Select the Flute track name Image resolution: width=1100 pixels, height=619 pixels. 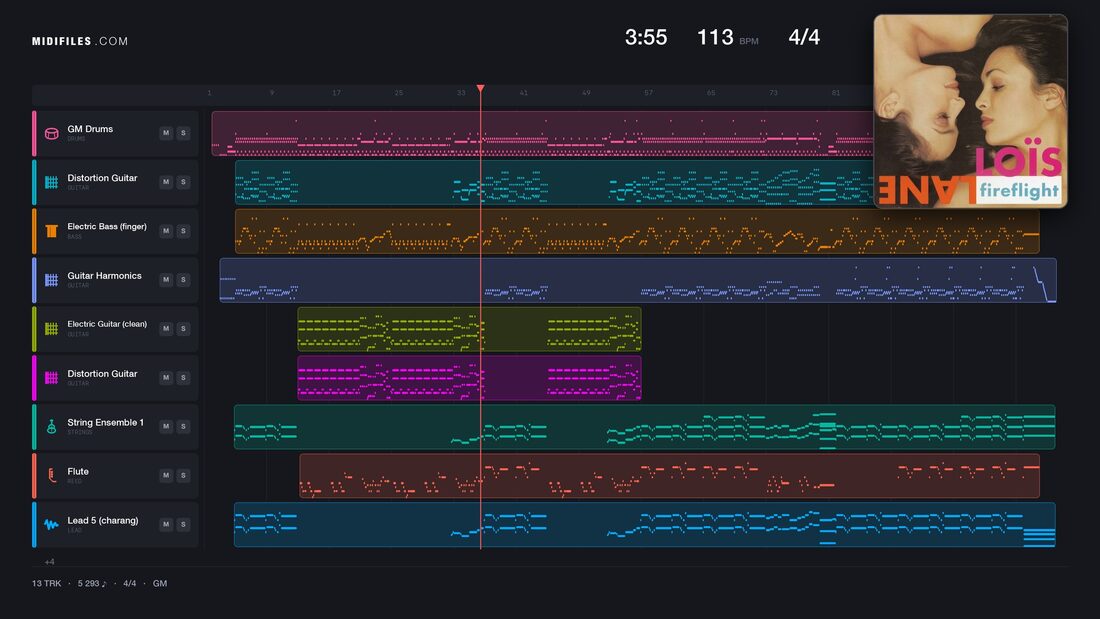[78, 472]
